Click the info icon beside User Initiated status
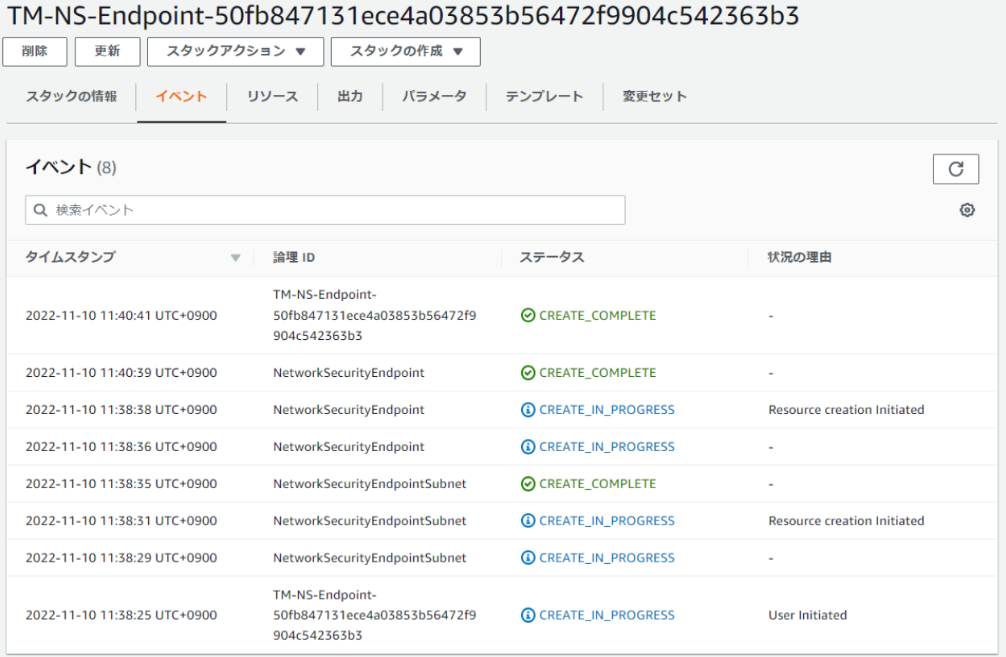The width and height of the screenshot is (1006, 657). coord(528,615)
